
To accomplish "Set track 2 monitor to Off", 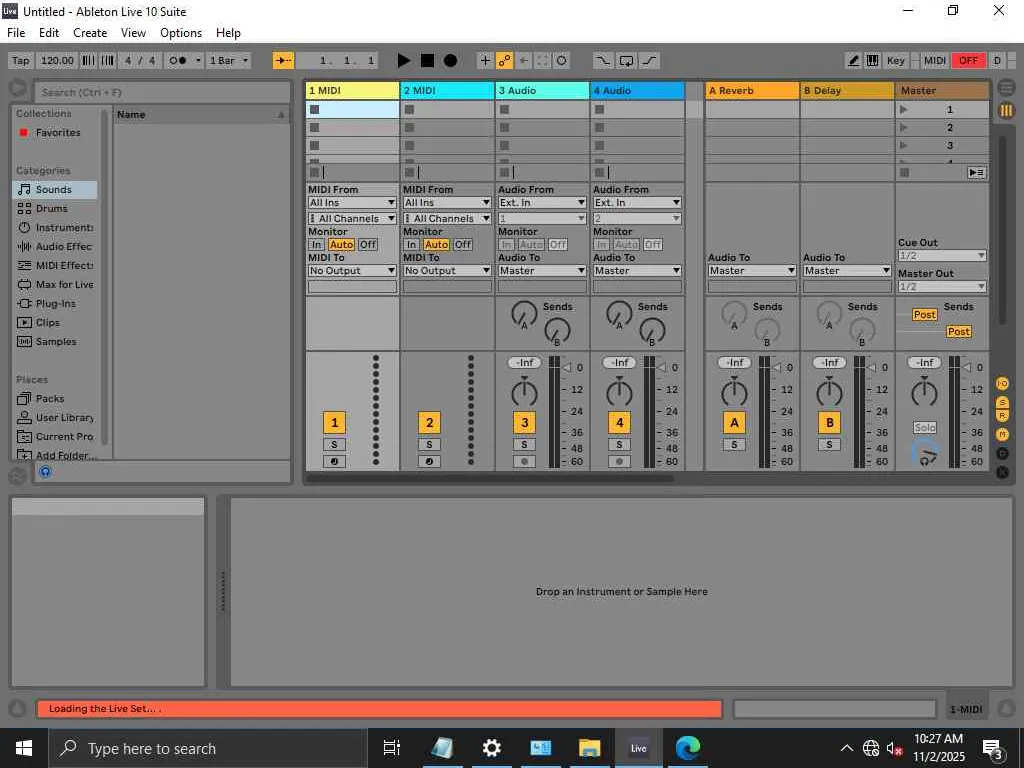I will (x=463, y=244).
